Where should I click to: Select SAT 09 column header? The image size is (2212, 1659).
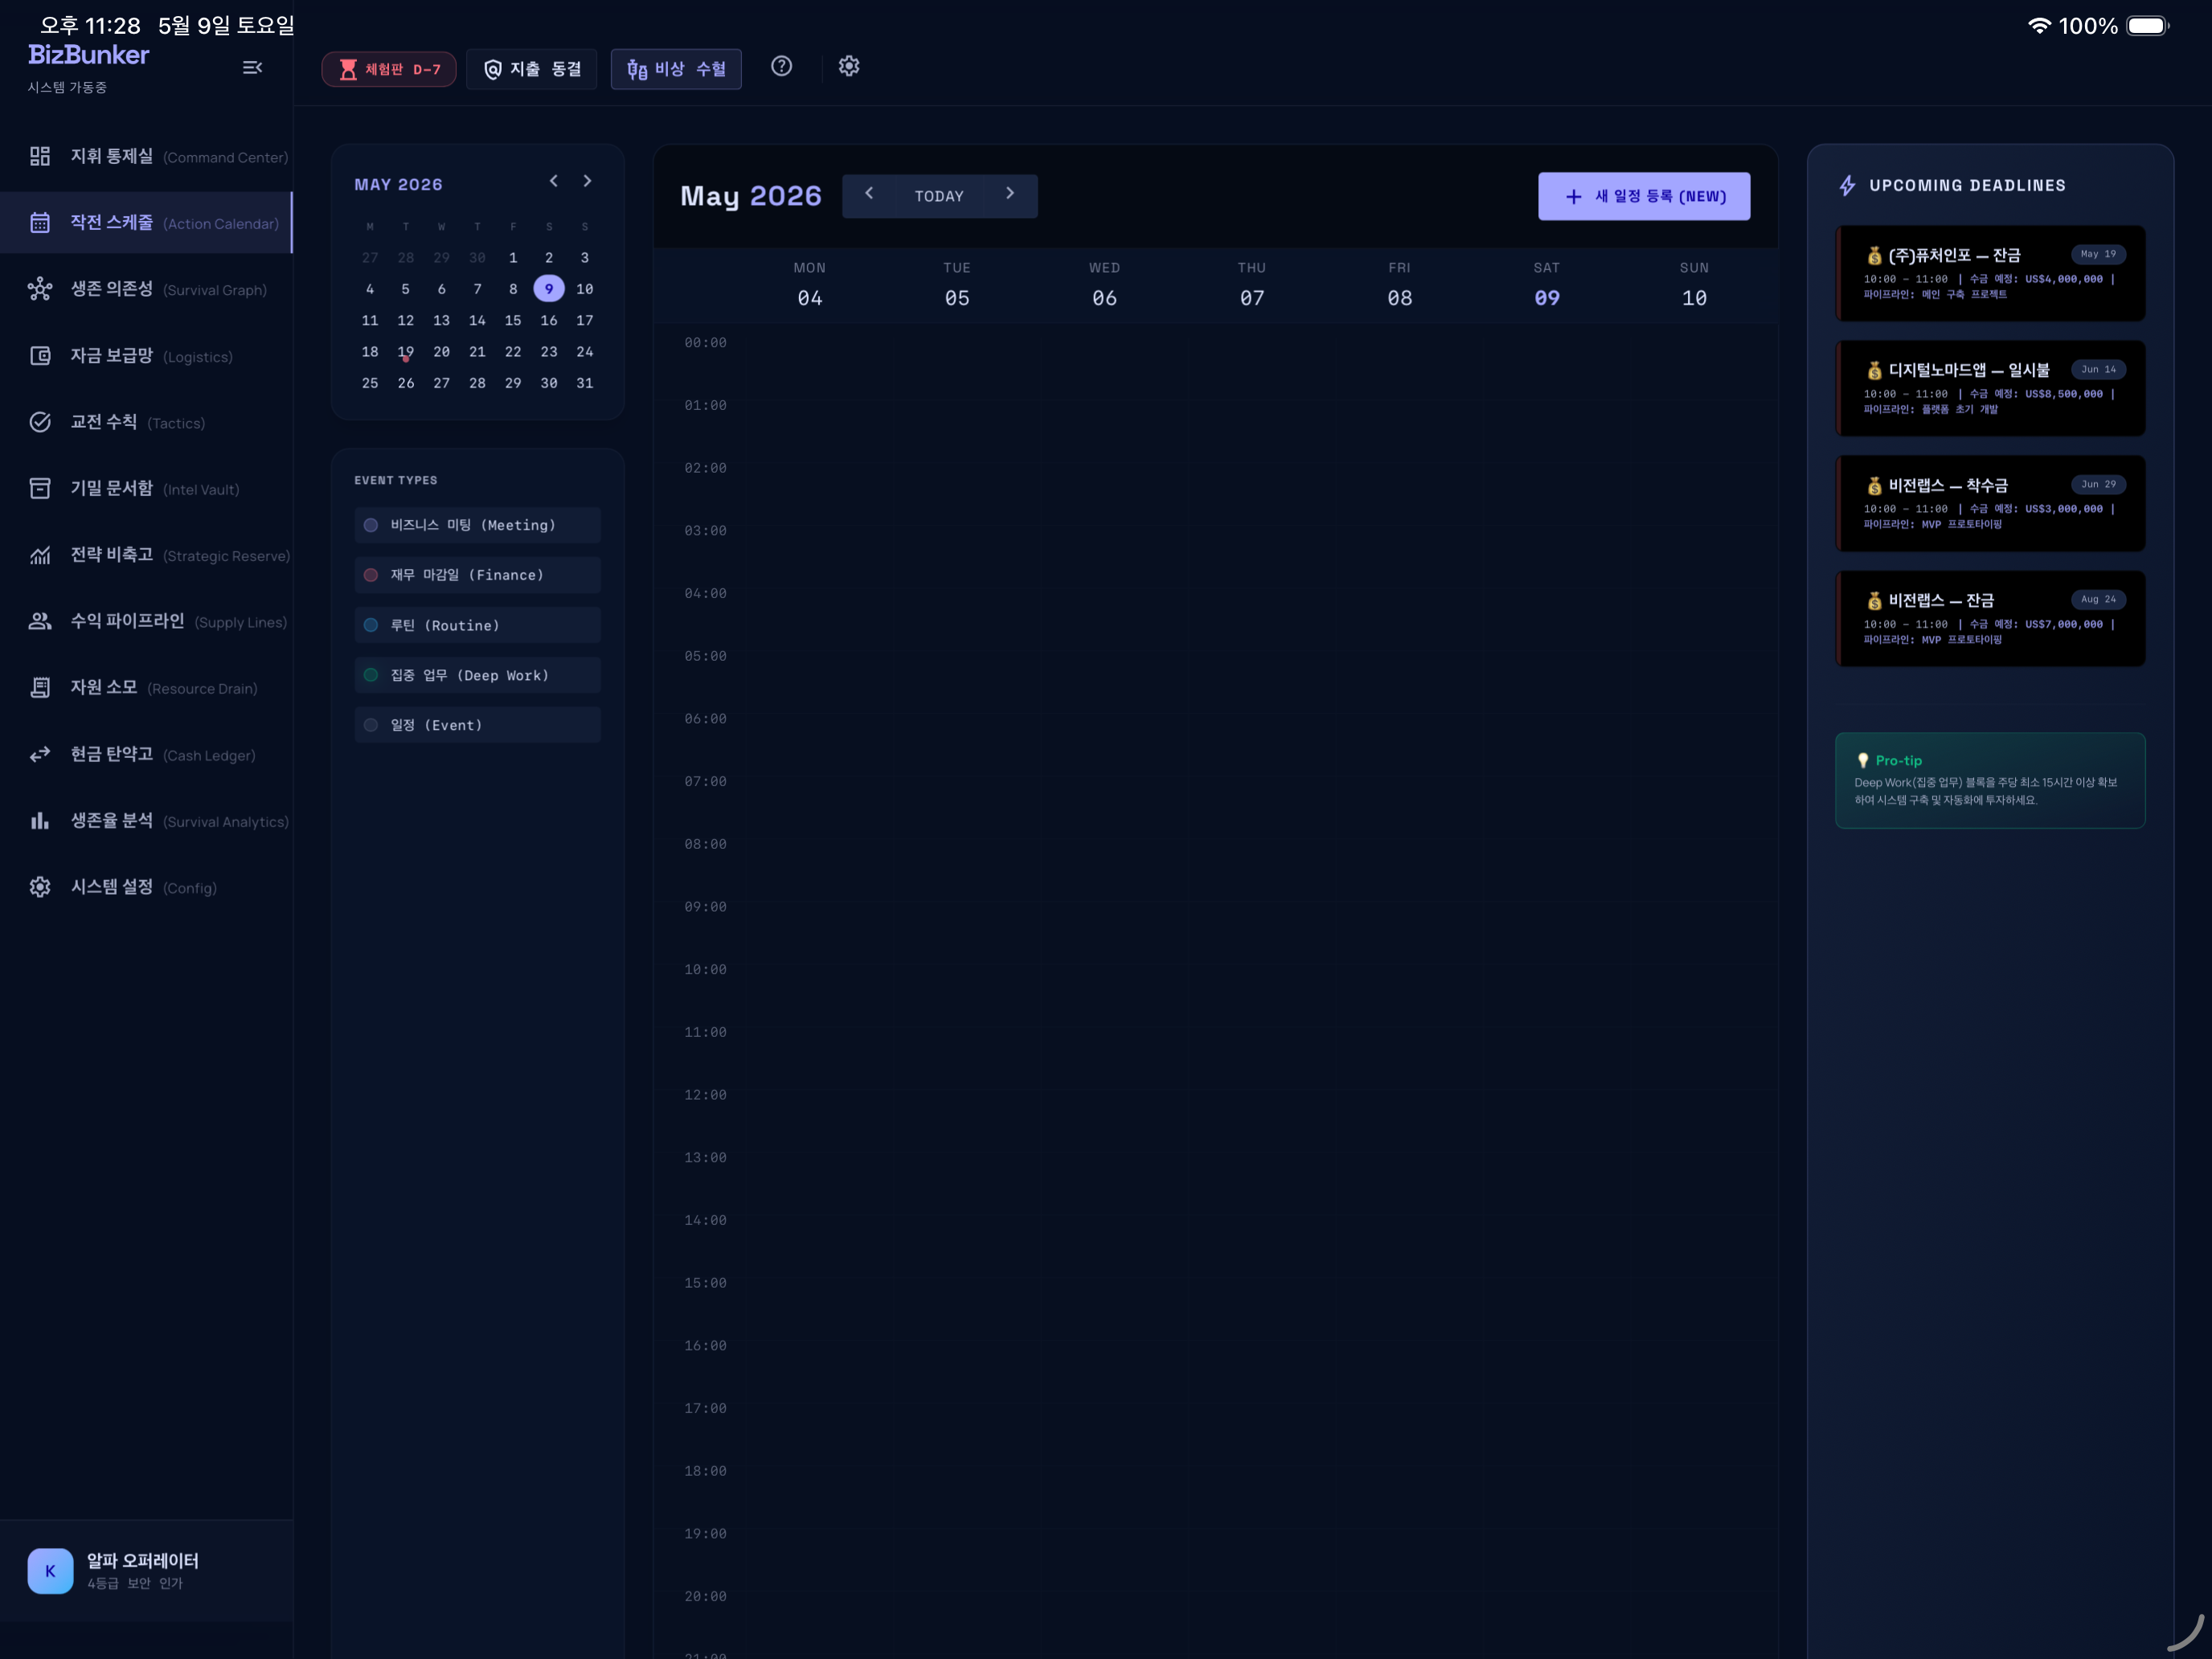(1547, 285)
